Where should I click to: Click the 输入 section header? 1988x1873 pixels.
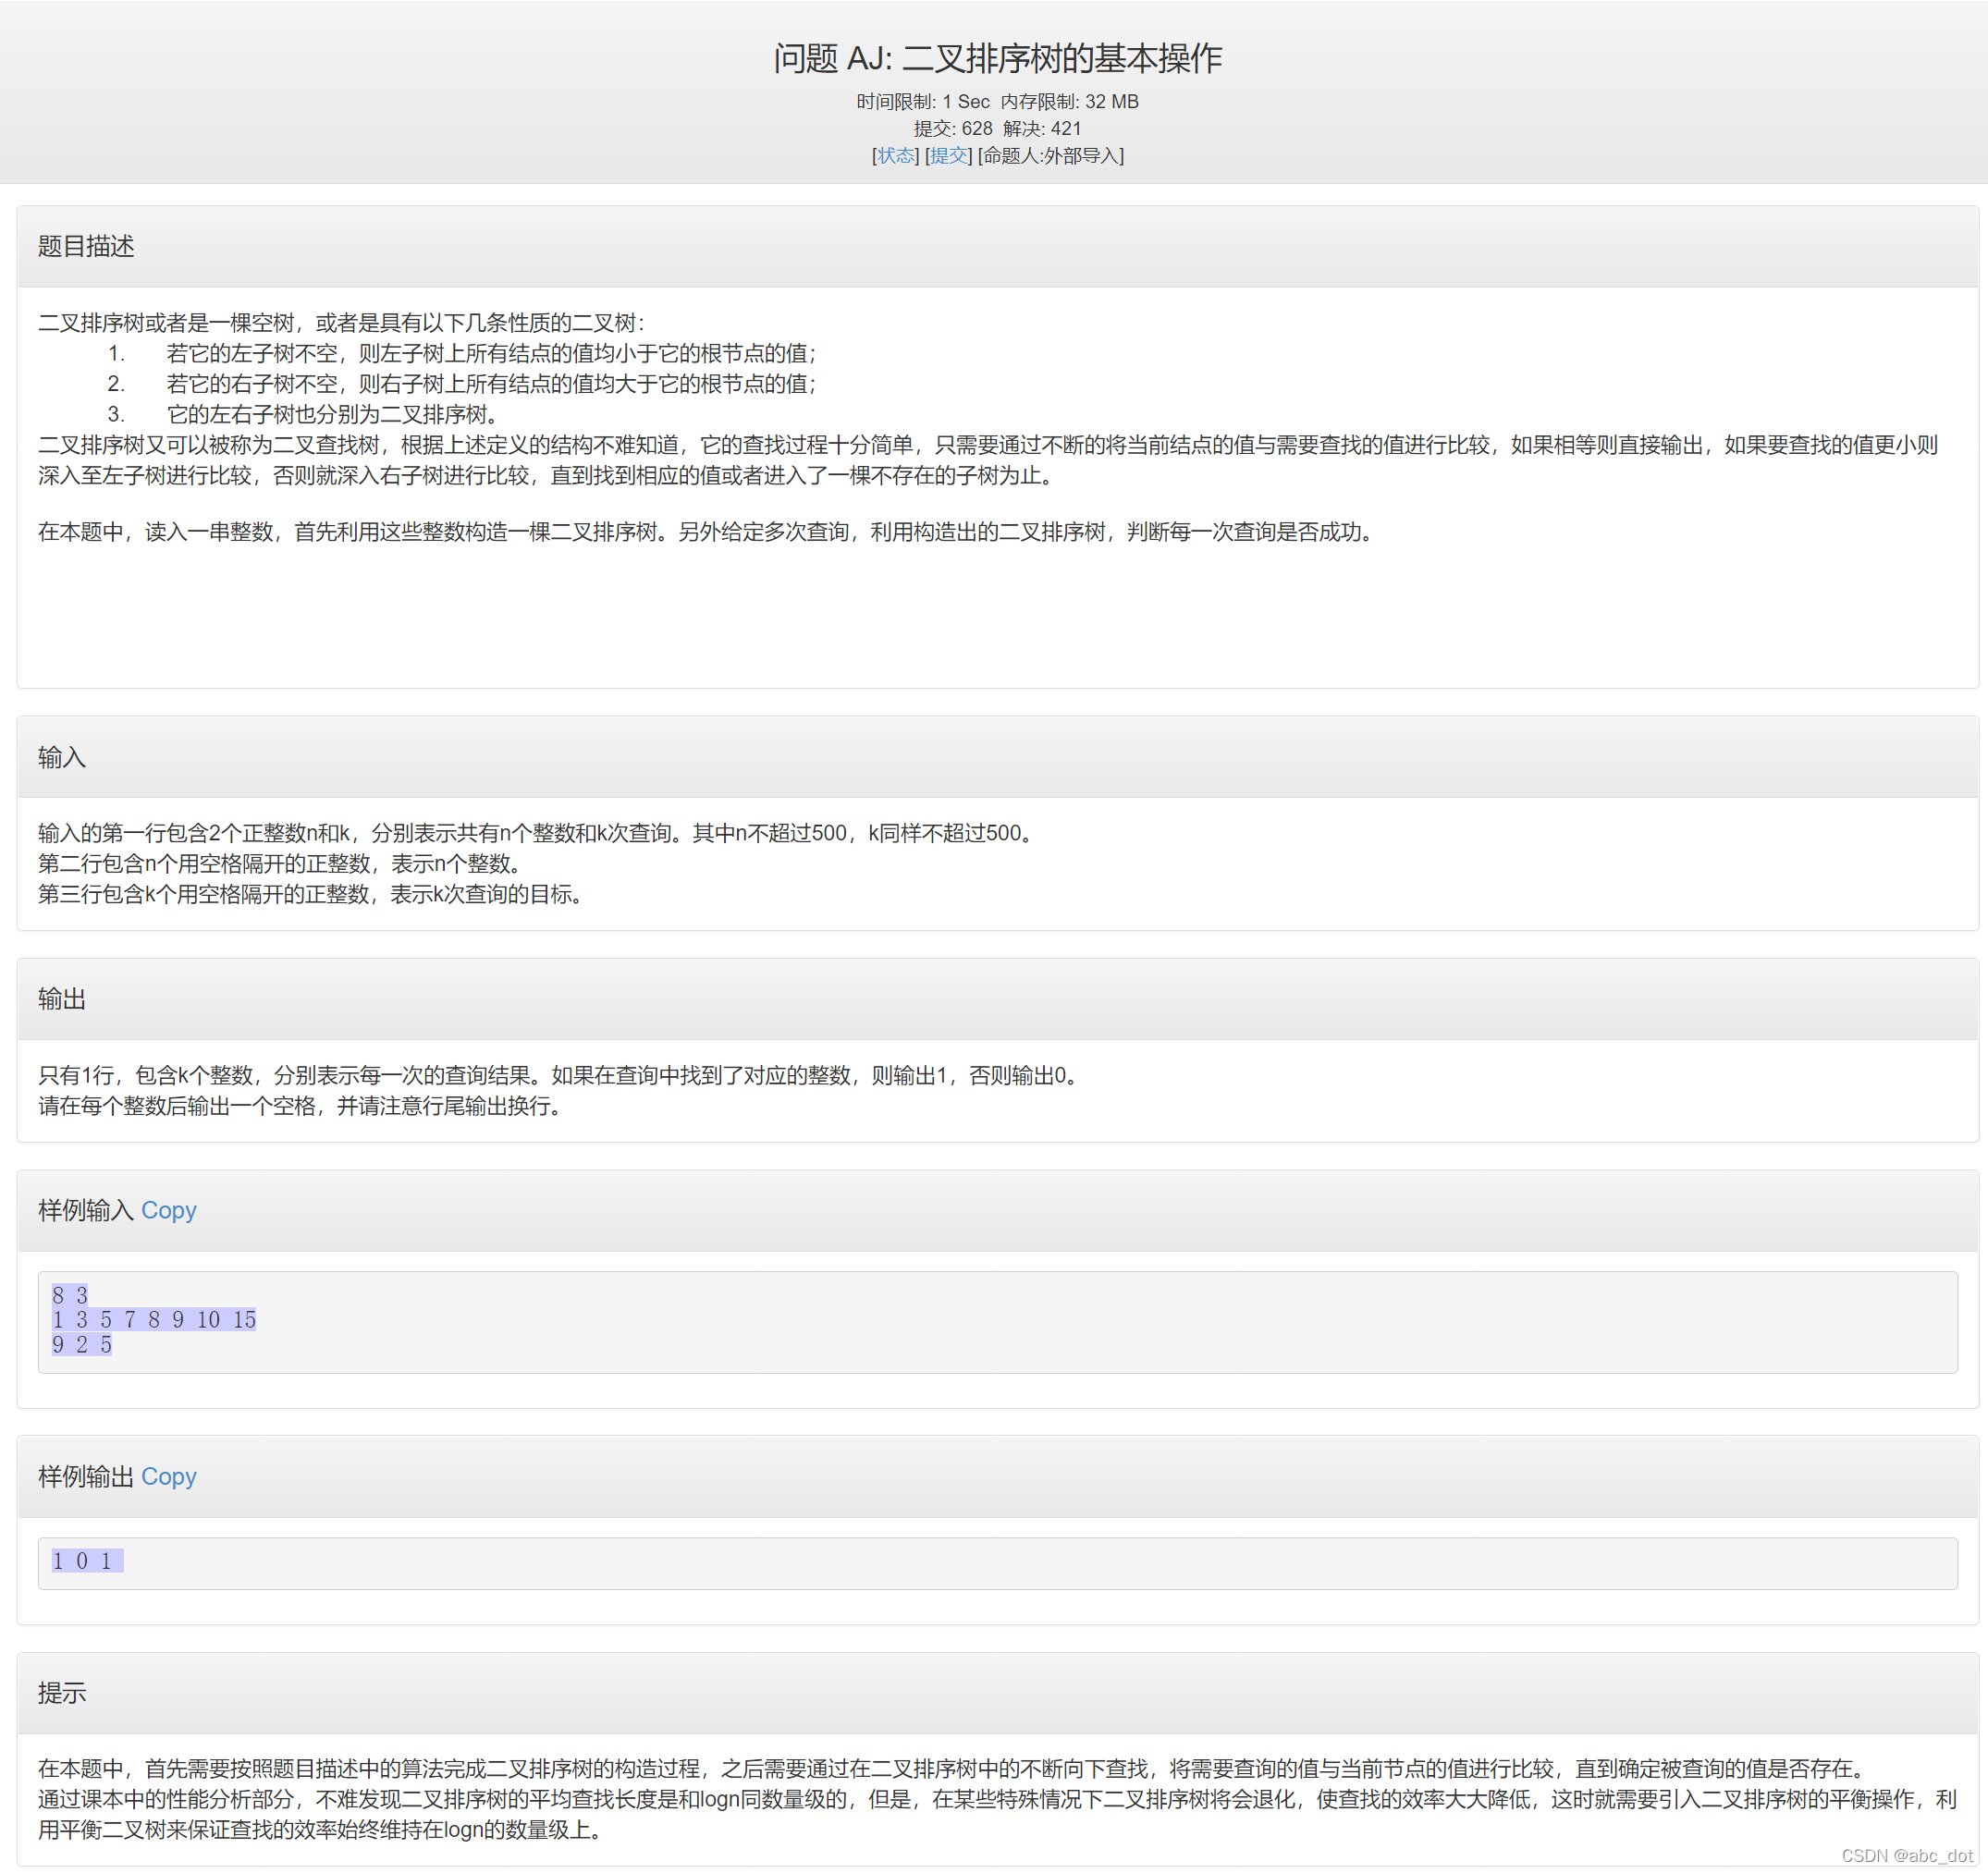coord(62,757)
